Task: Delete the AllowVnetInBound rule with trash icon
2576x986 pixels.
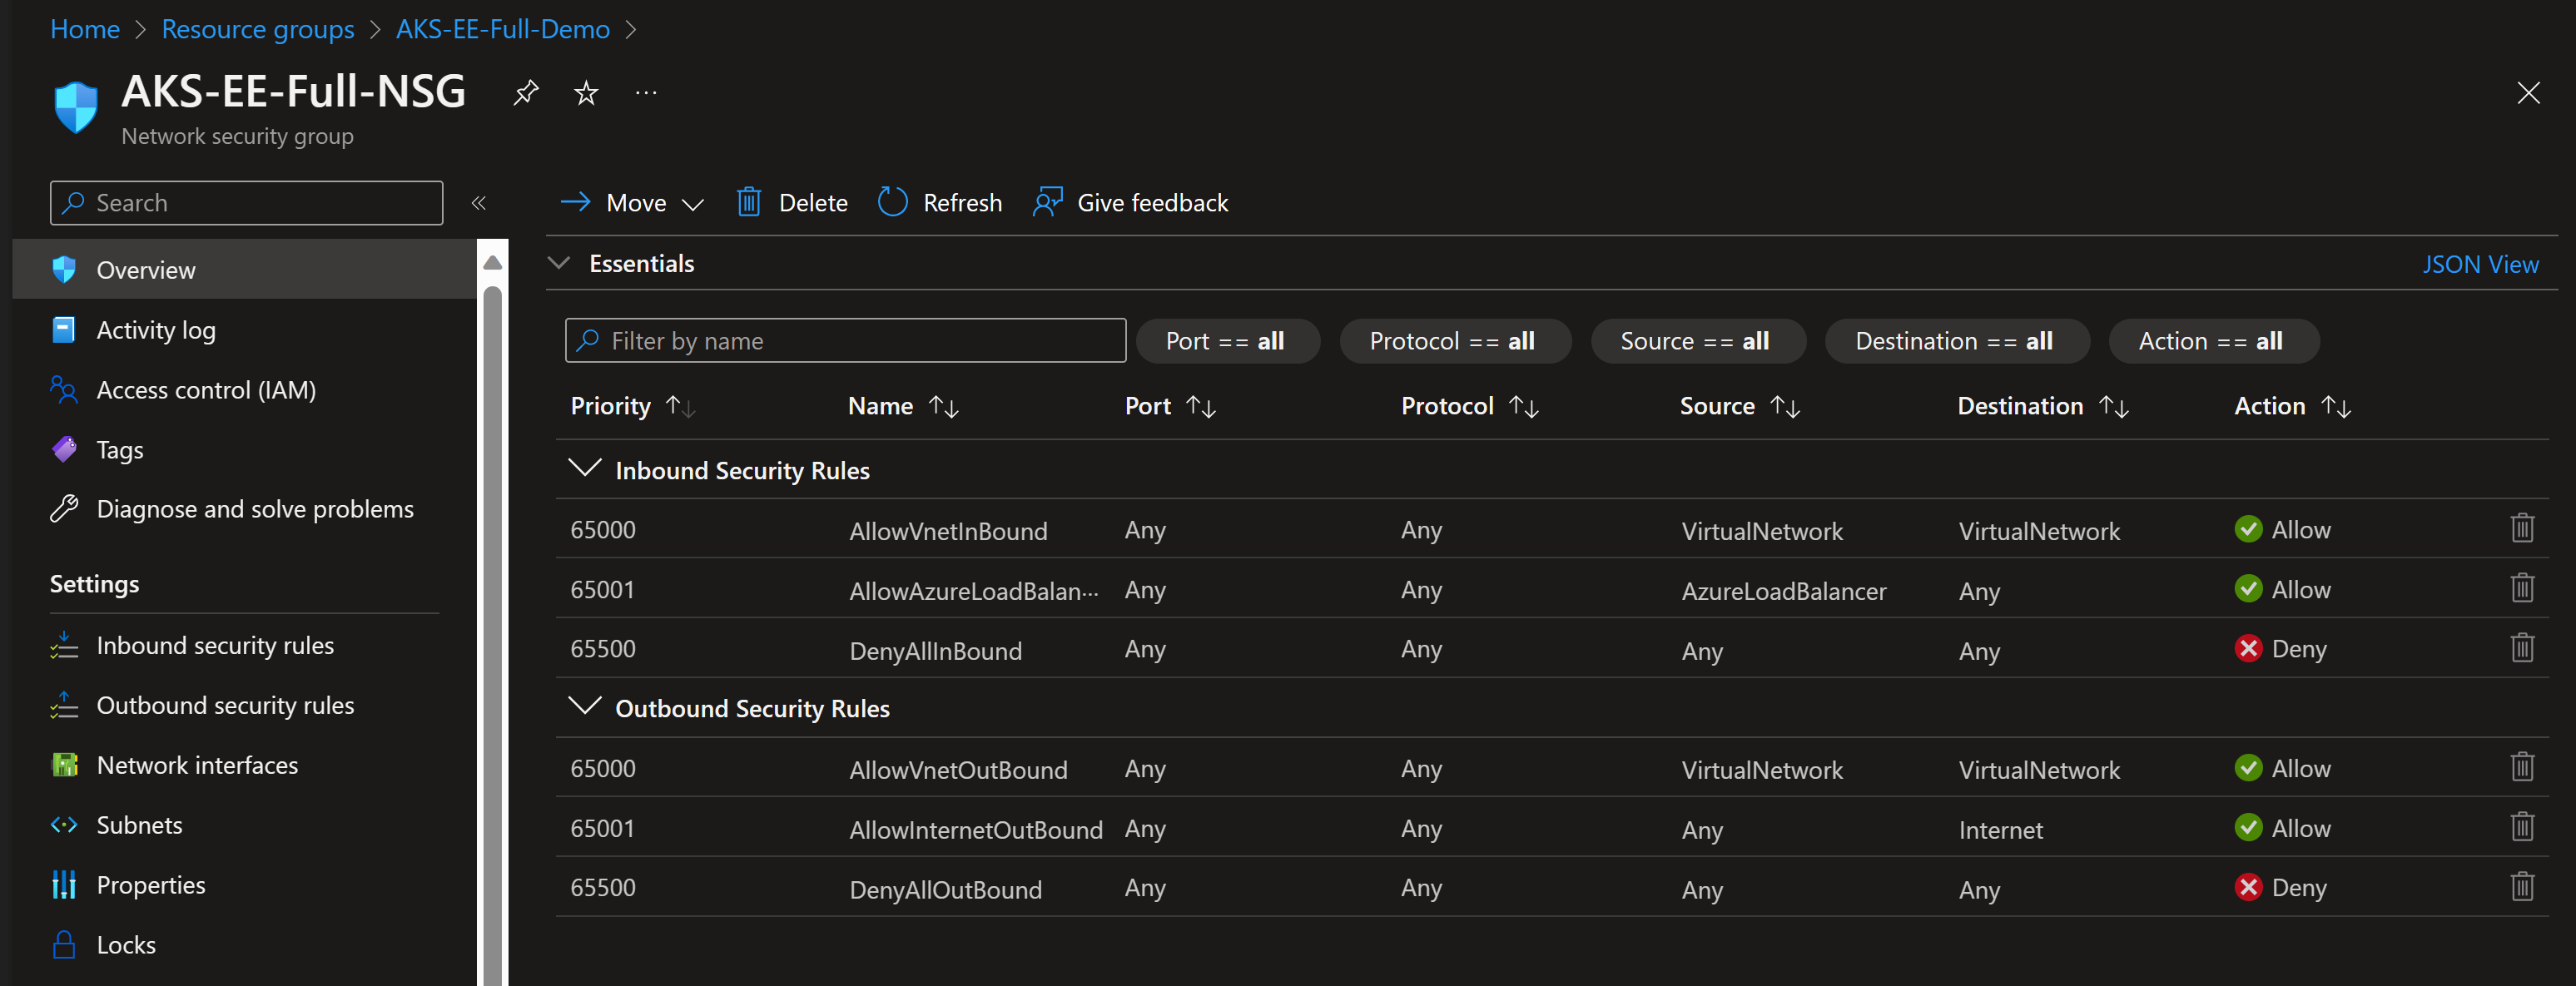Action: pos(2522,528)
